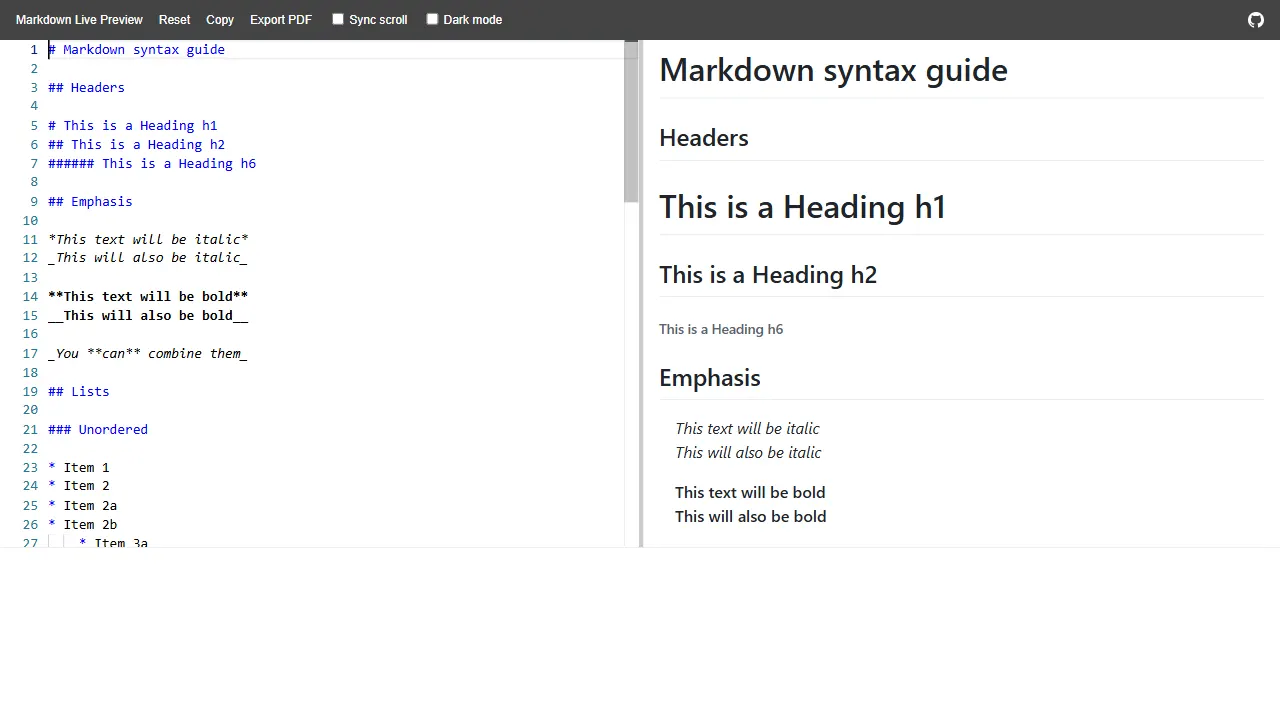Click the '## Emphasis' source line
Image resolution: width=1280 pixels, height=720 pixels.
click(90, 201)
